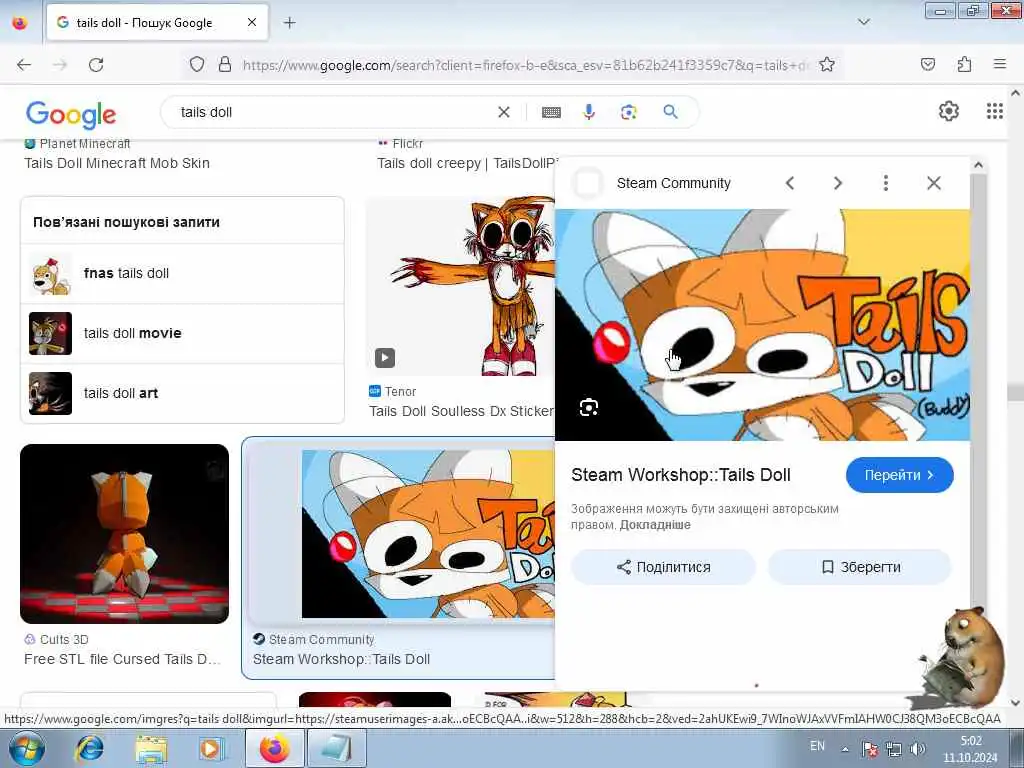Go back using the browser back arrow
The width and height of the screenshot is (1024, 768).
tap(24, 65)
